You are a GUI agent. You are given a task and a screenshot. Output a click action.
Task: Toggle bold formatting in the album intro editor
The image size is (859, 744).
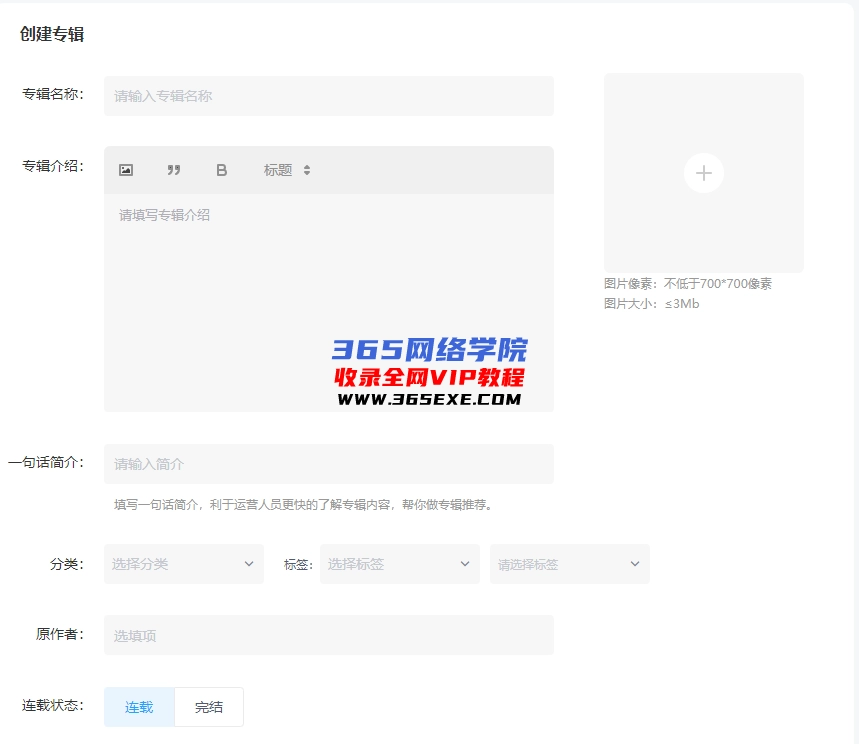222,170
